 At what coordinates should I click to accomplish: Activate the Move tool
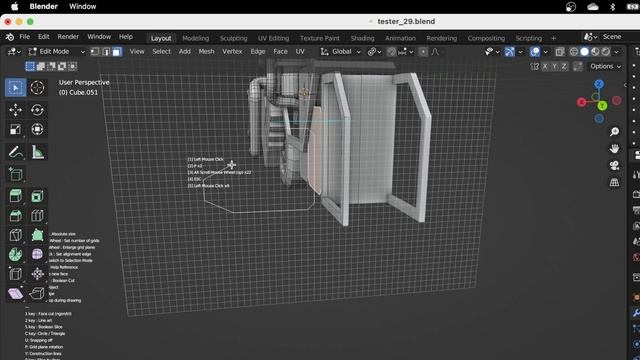16,110
